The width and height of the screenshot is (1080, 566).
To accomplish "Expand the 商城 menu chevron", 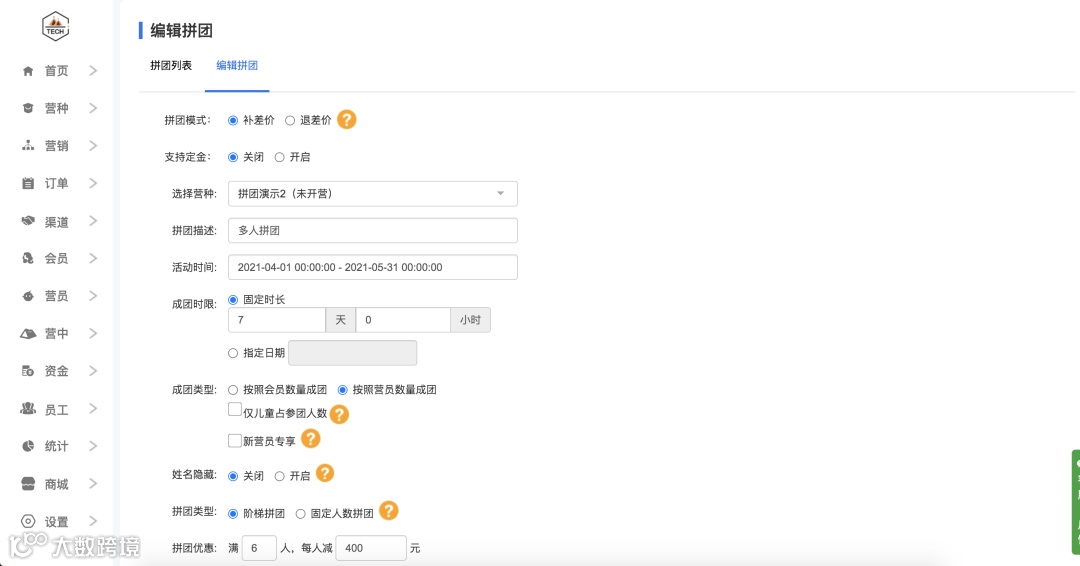I will point(93,483).
